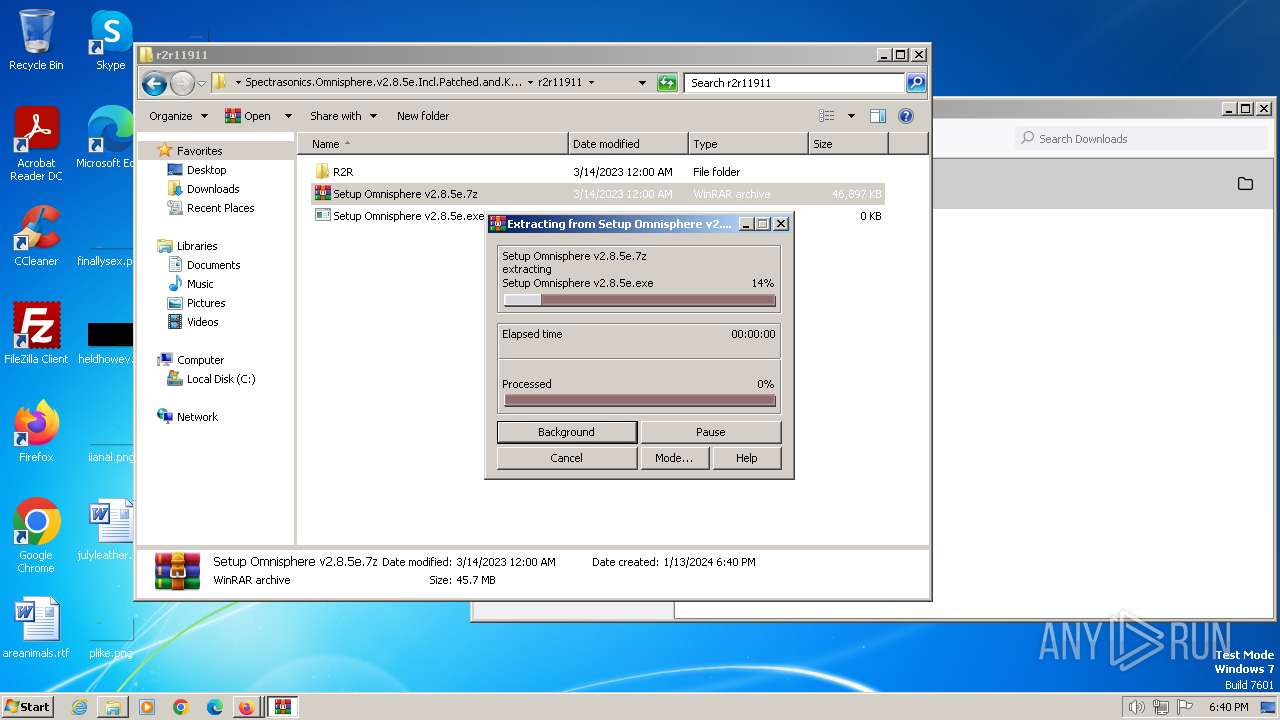Viewport: 1280px width, 720px height.
Task: Sort by the Name column header
Action: point(433,144)
